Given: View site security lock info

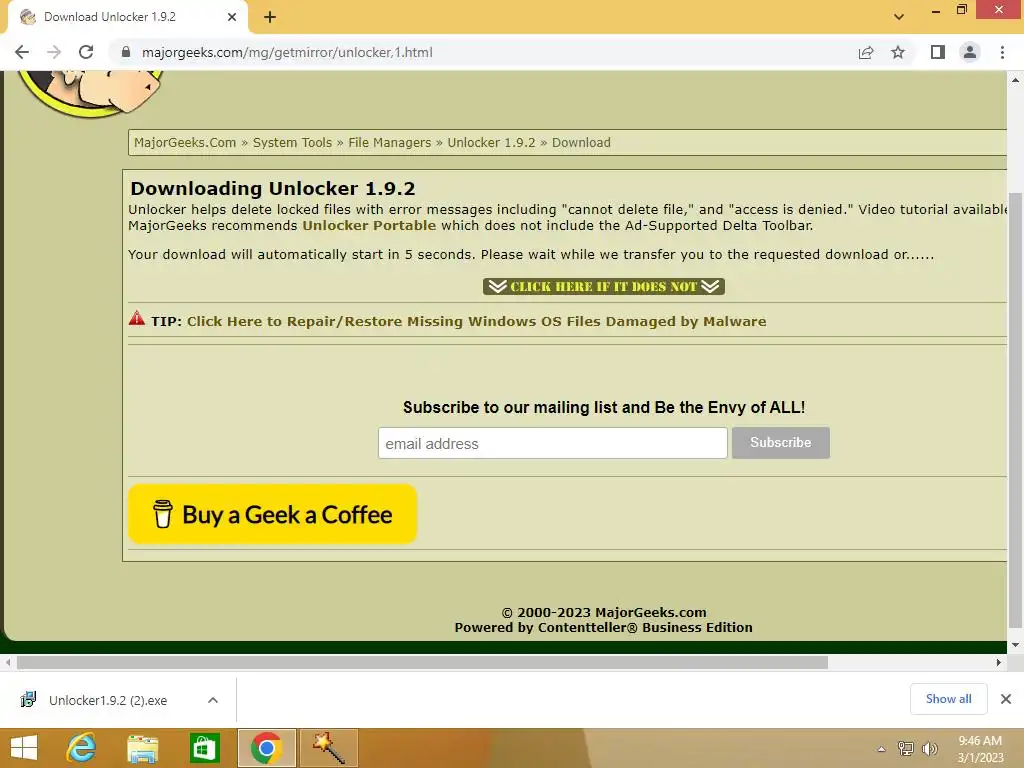Looking at the screenshot, I should coord(126,52).
